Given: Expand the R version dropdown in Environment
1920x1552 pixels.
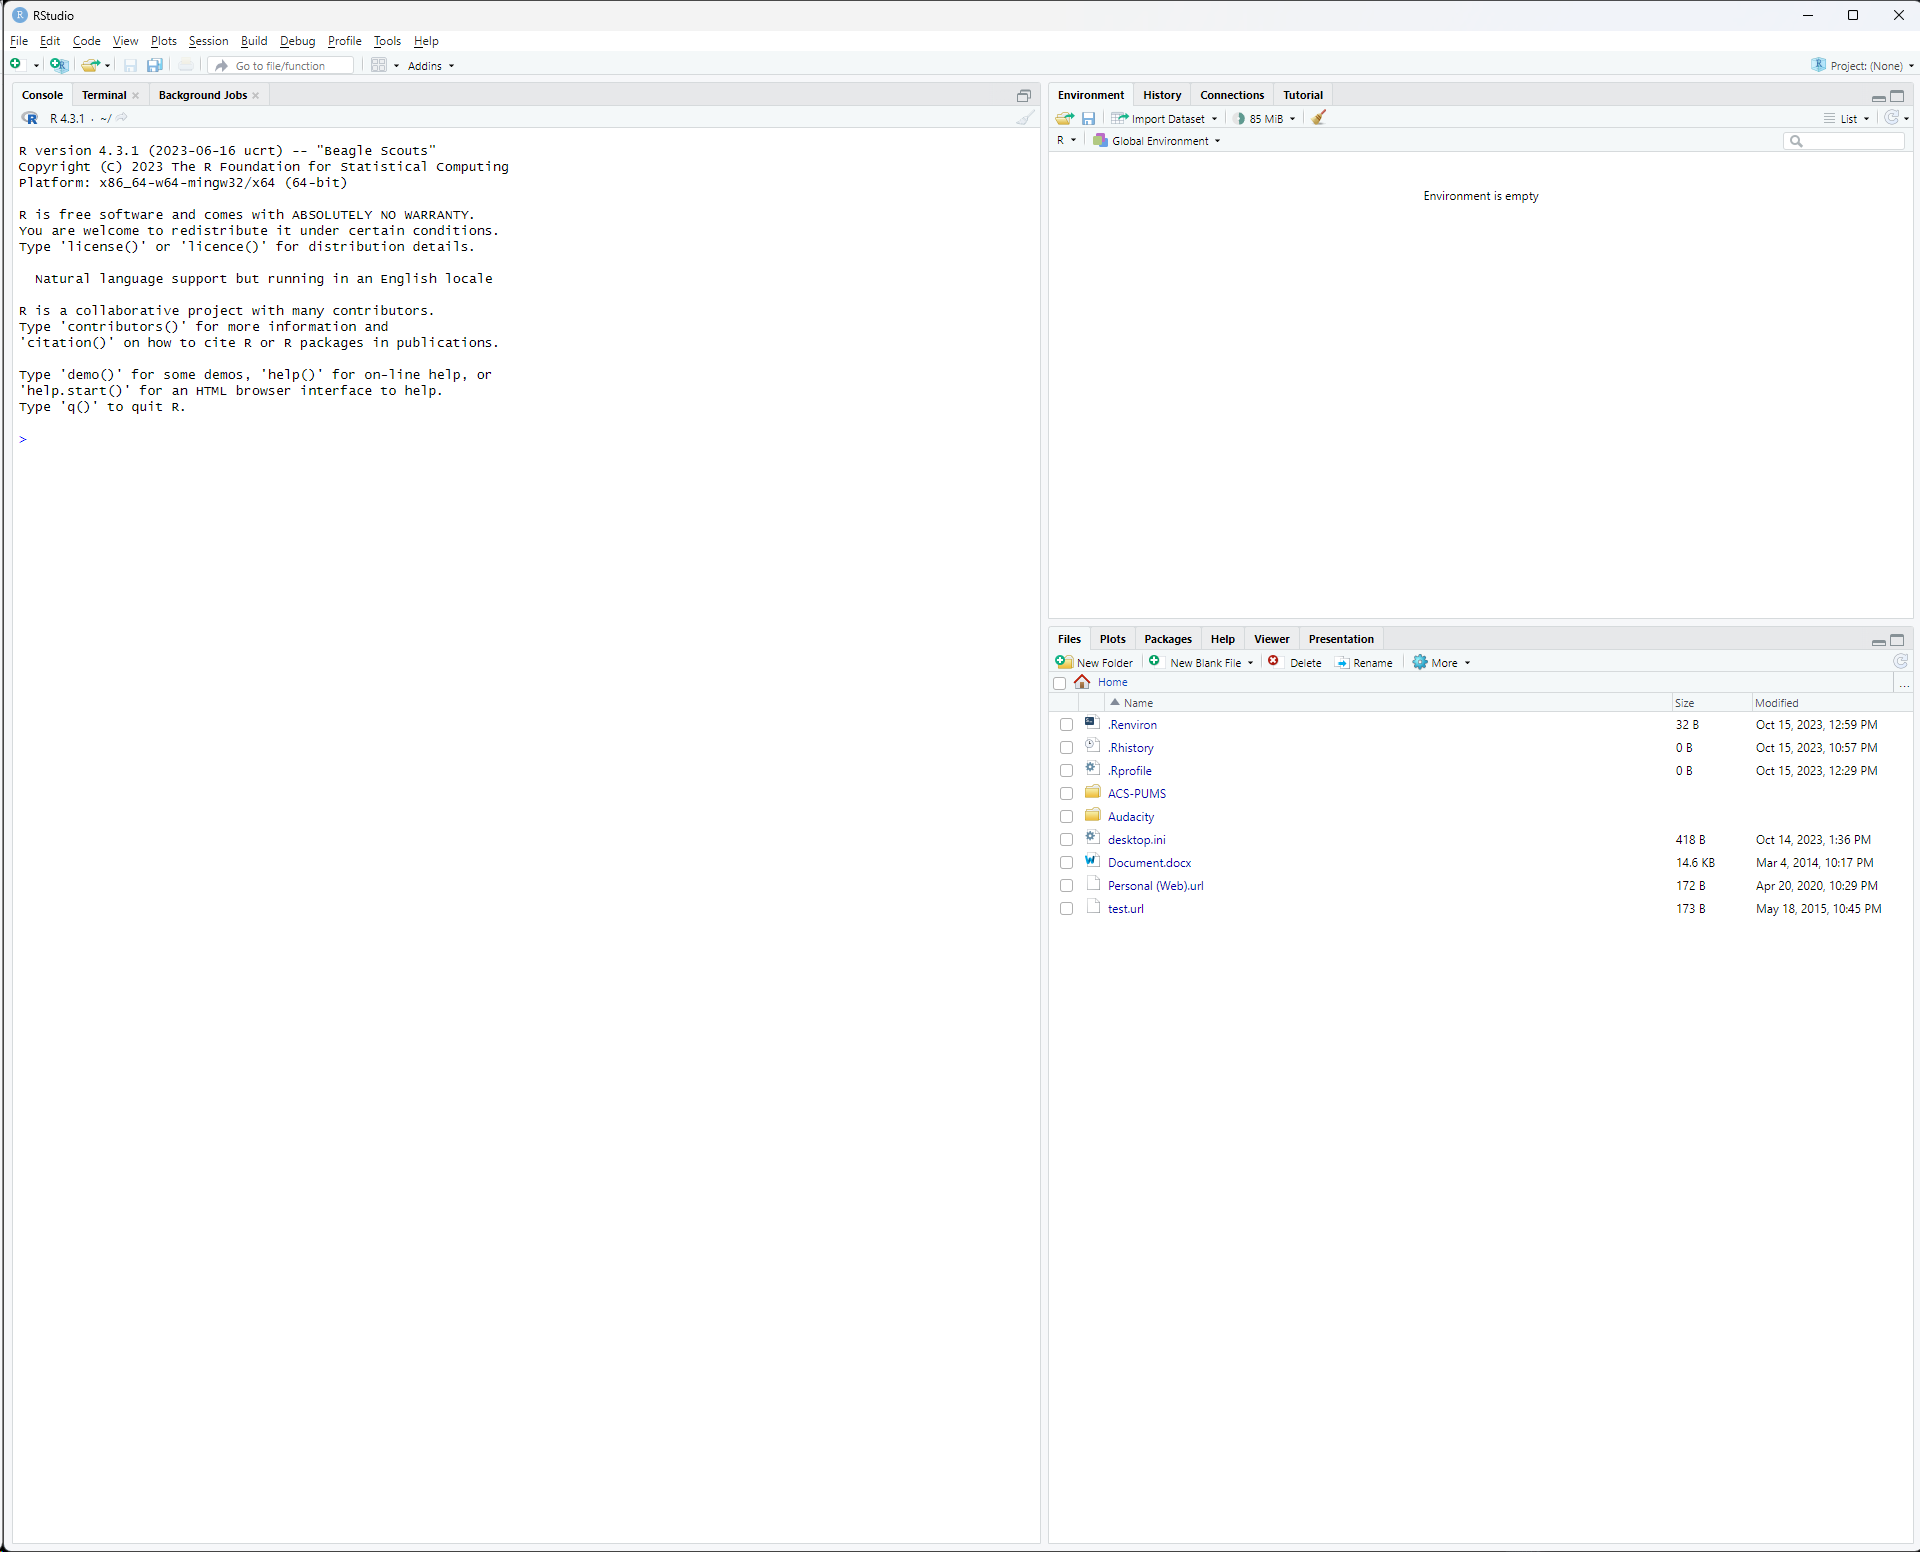Looking at the screenshot, I should [x=1068, y=141].
